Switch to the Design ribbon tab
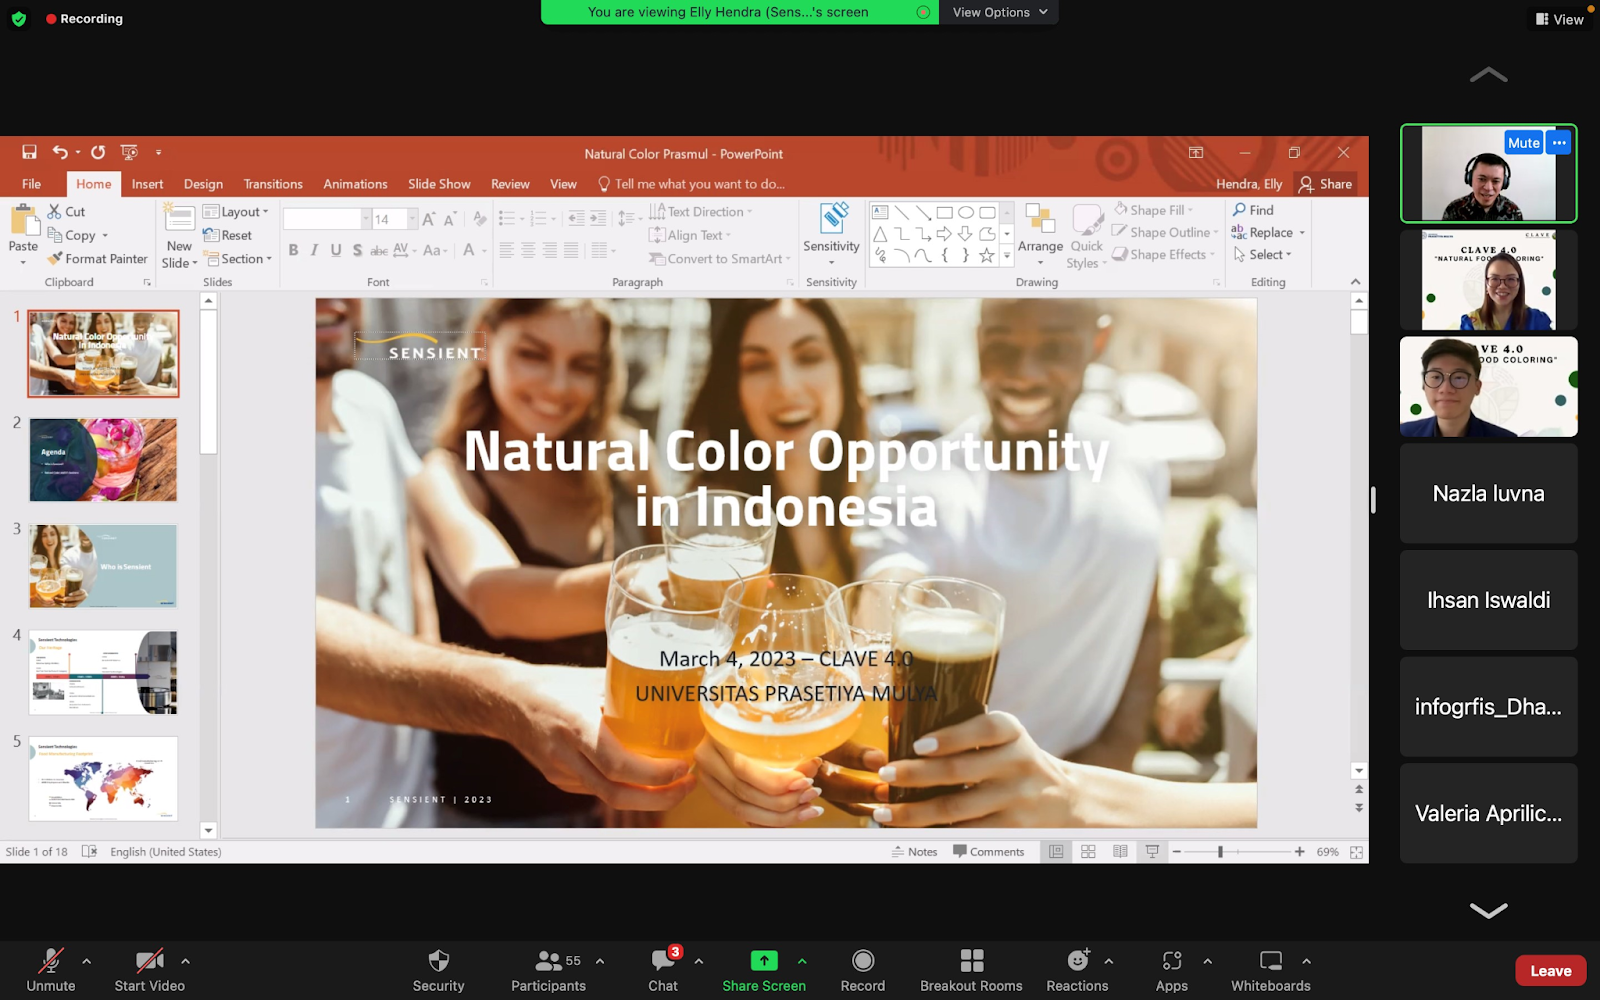This screenshot has width=1600, height=1000. (203, 184)
